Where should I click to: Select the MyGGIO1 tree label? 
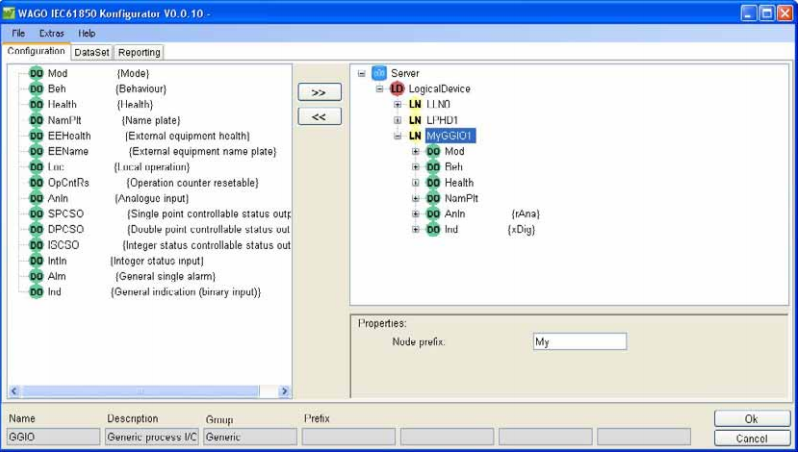[450, 136]
